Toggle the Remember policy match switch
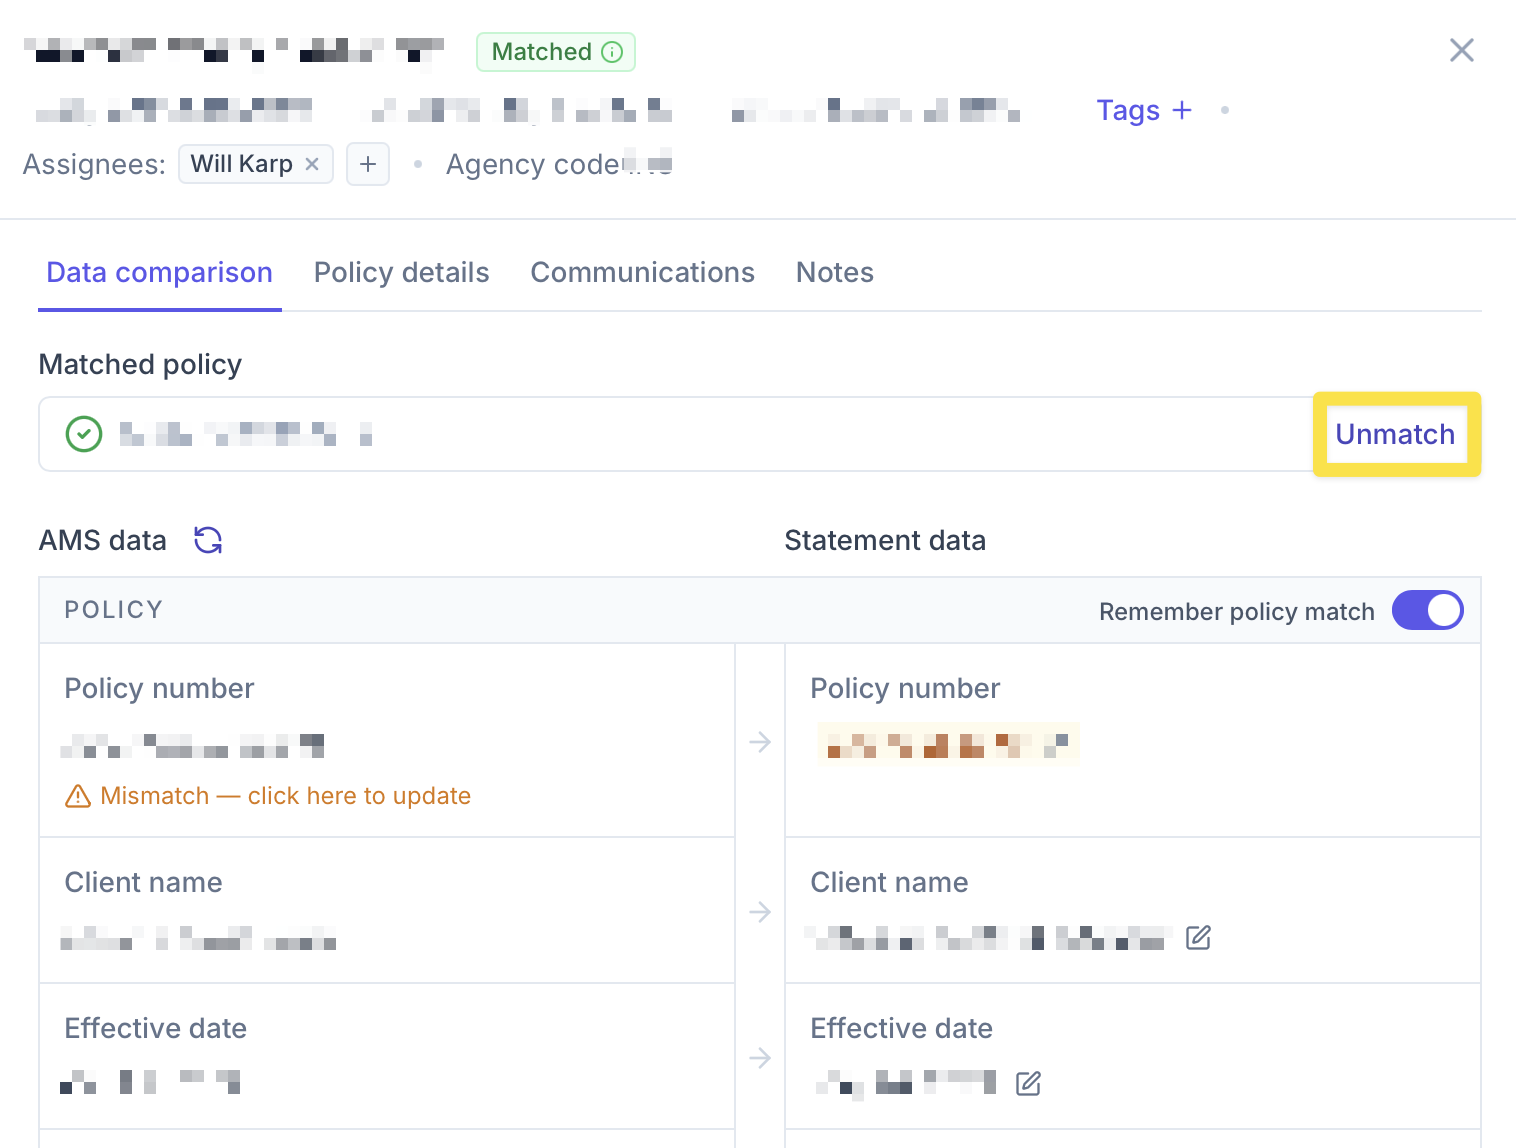The width and height of the screenshot is (1516, 1148). 1428,610
